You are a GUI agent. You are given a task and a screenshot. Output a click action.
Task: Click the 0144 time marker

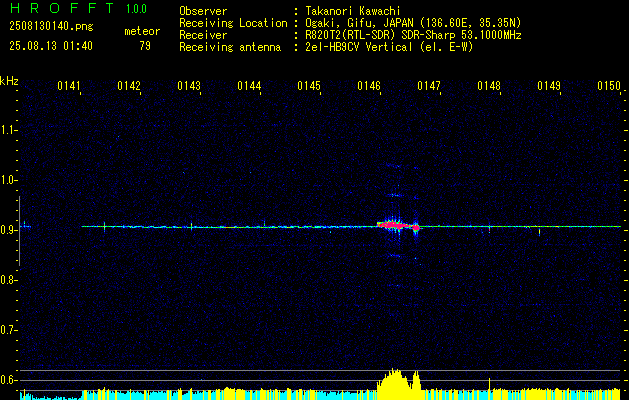point(249,86)
